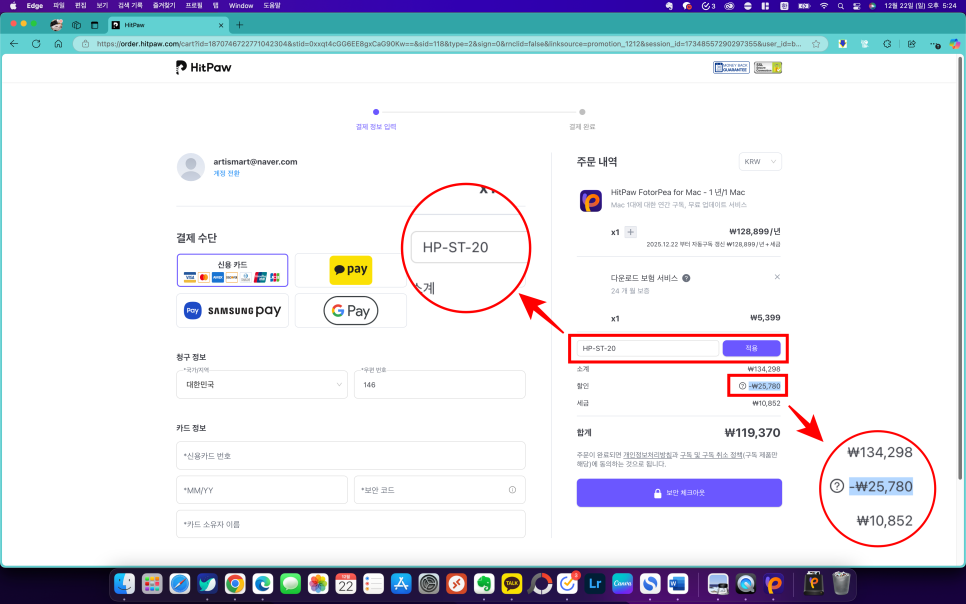This screenshot has width=966, height=604.
Task: Click the browser address bar URL
Action: pos(448,44)
